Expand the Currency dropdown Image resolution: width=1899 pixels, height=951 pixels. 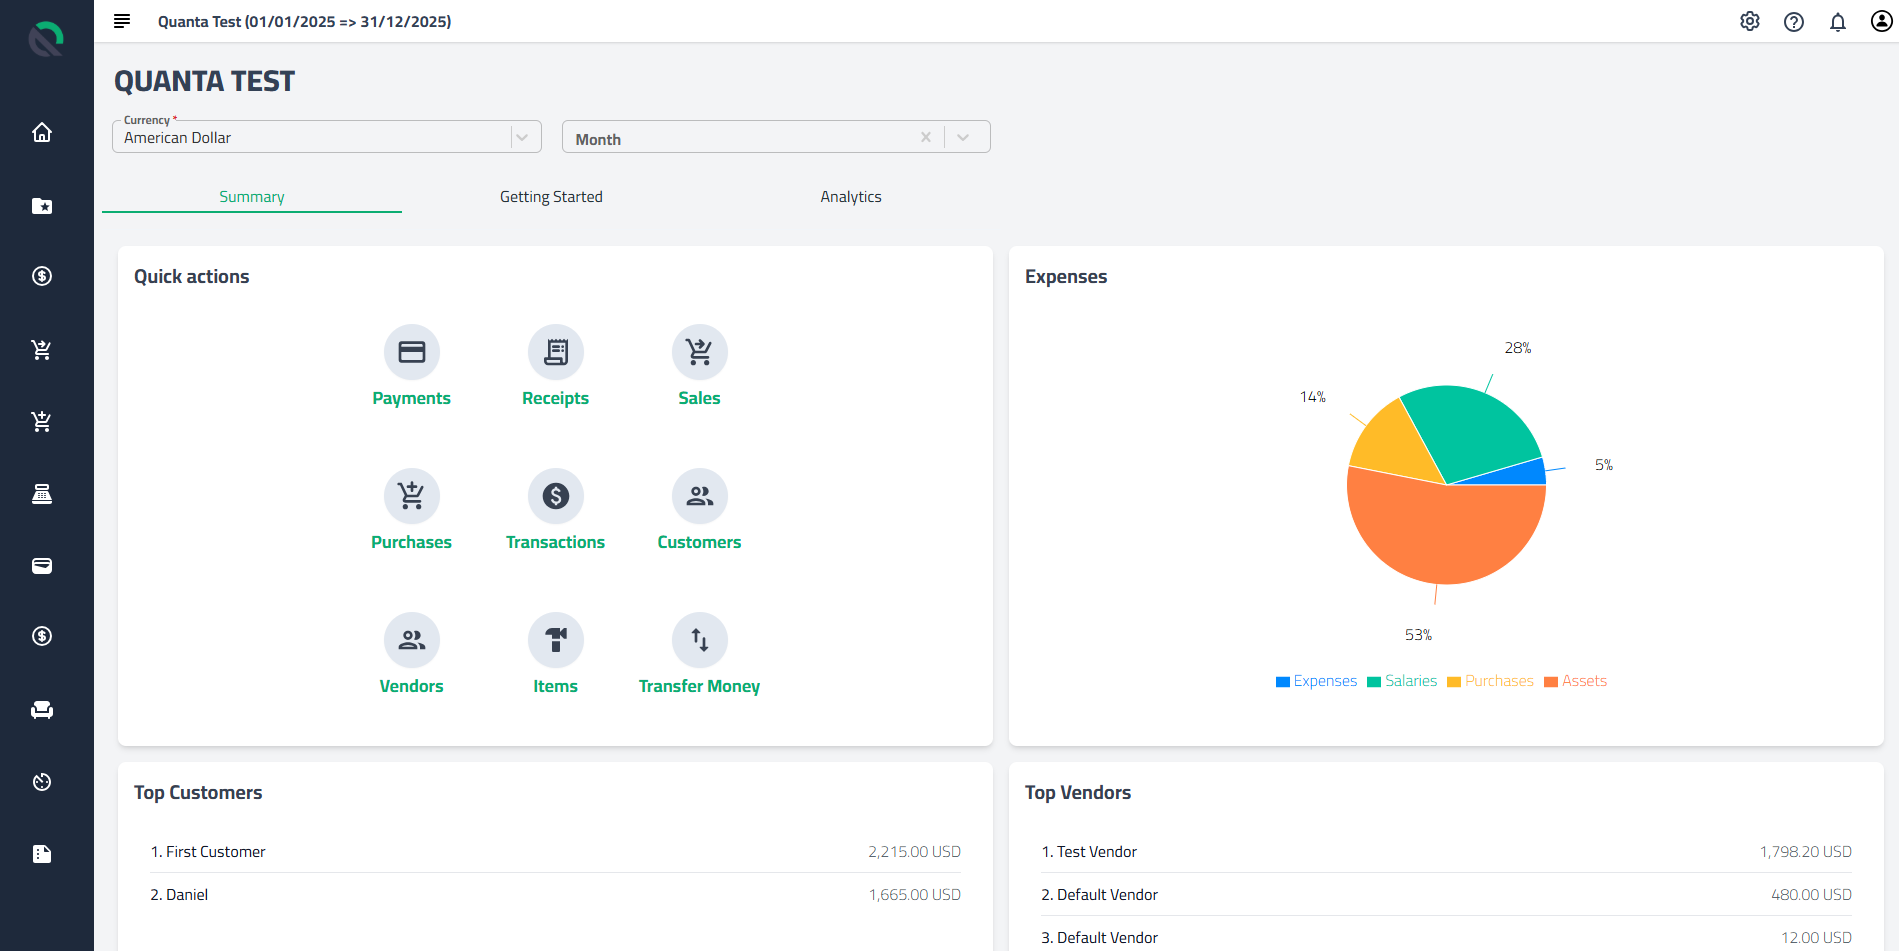click(x=522, y=136)
